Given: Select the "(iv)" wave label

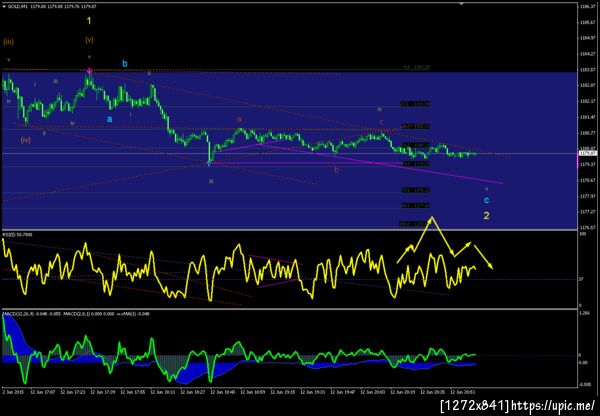Looking at the screenshot, I should (26, 140).
